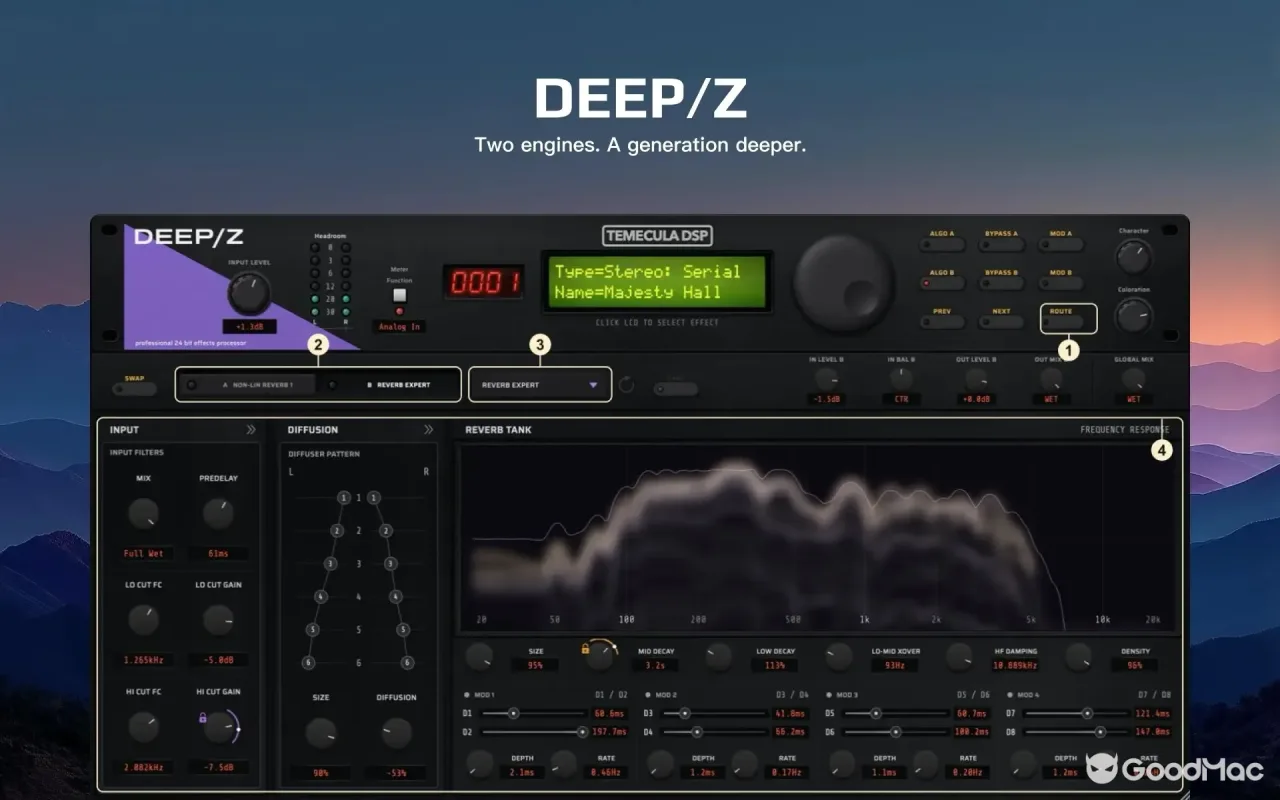Click the Character knob

(1134, 257)
